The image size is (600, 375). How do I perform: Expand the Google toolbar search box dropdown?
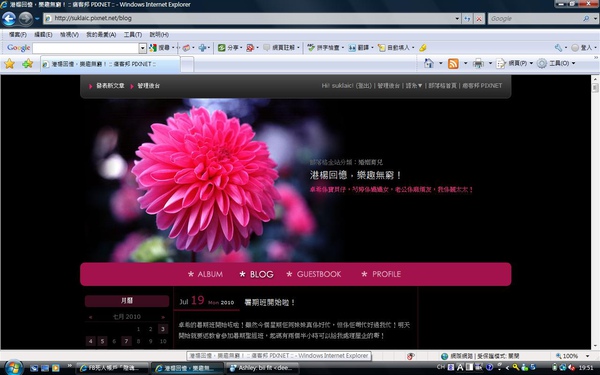(142, 48)
